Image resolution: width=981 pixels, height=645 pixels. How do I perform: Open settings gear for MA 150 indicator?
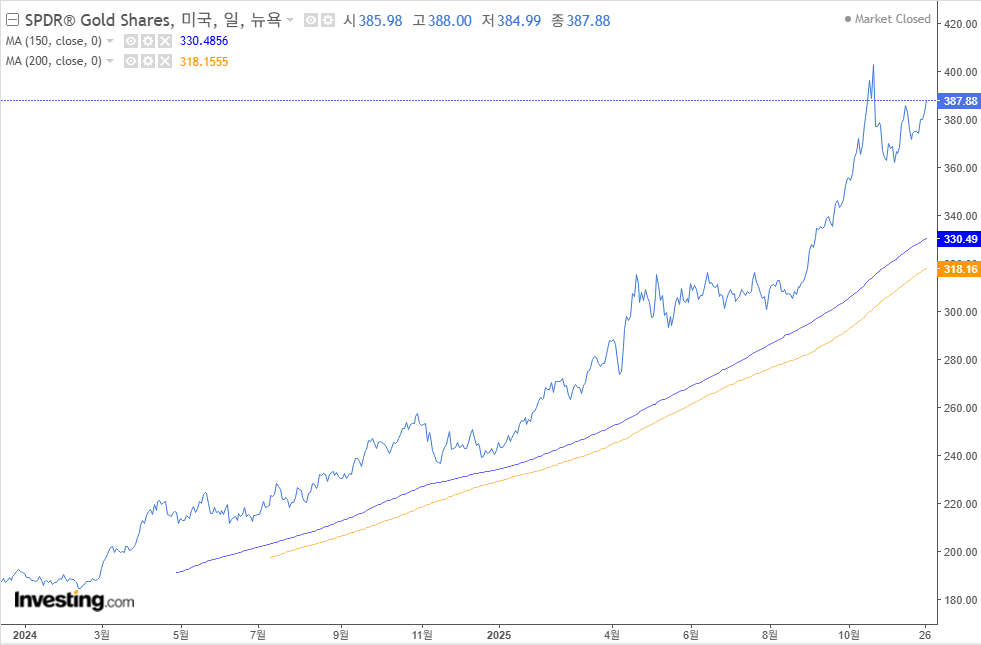point(148,41)
